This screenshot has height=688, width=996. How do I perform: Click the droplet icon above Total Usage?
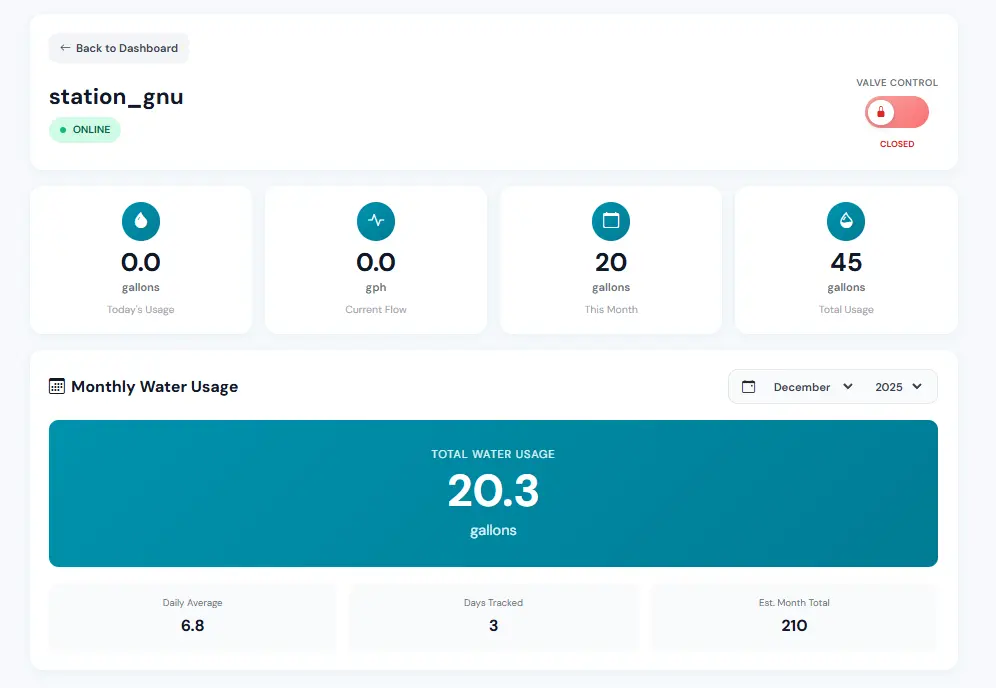[846, 221]
